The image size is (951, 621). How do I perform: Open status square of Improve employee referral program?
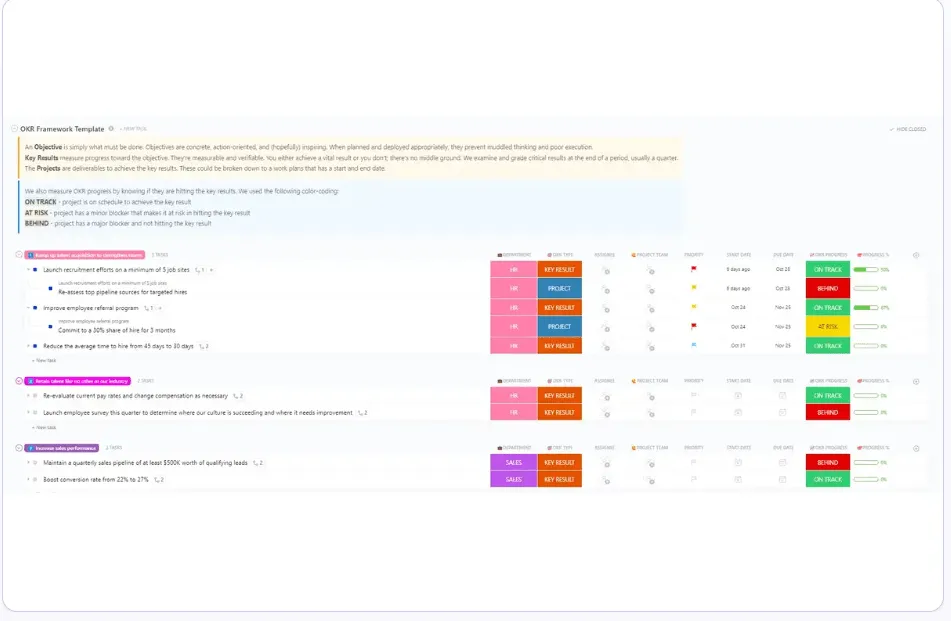point(35,308)
